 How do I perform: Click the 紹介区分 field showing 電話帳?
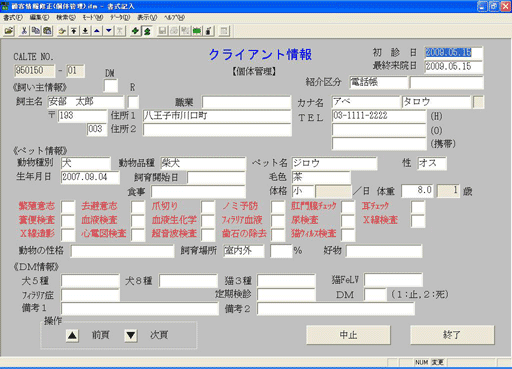378,82
